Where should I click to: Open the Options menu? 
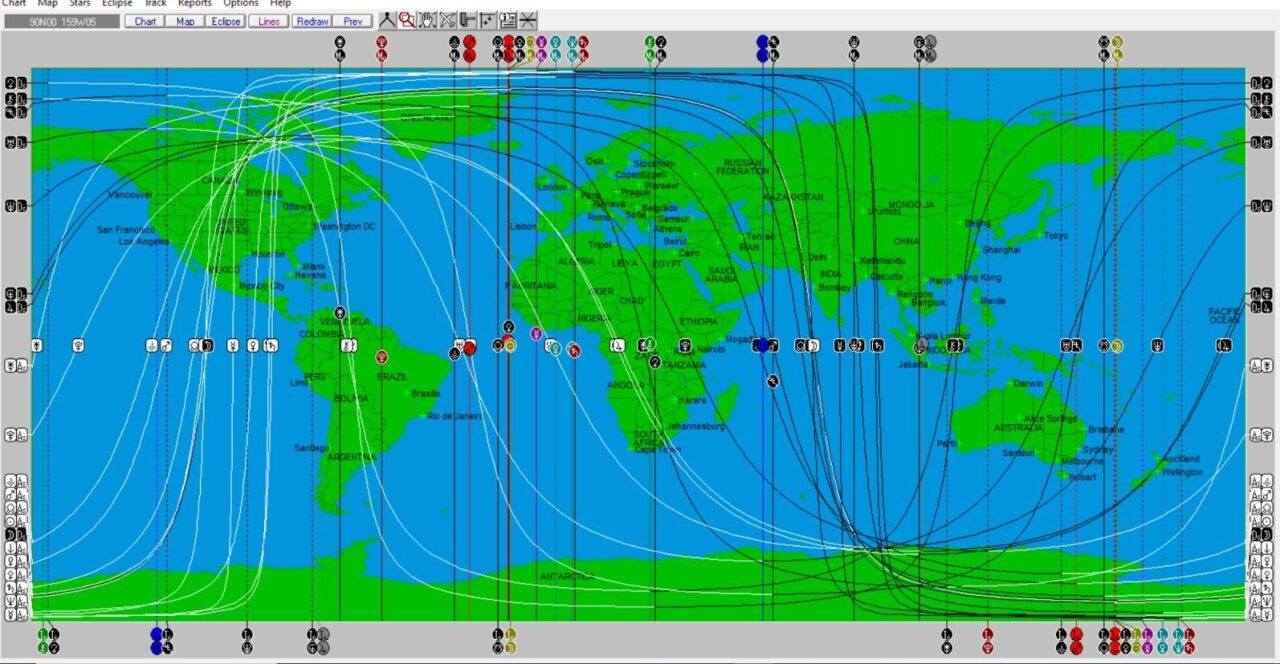pos(240,3)
